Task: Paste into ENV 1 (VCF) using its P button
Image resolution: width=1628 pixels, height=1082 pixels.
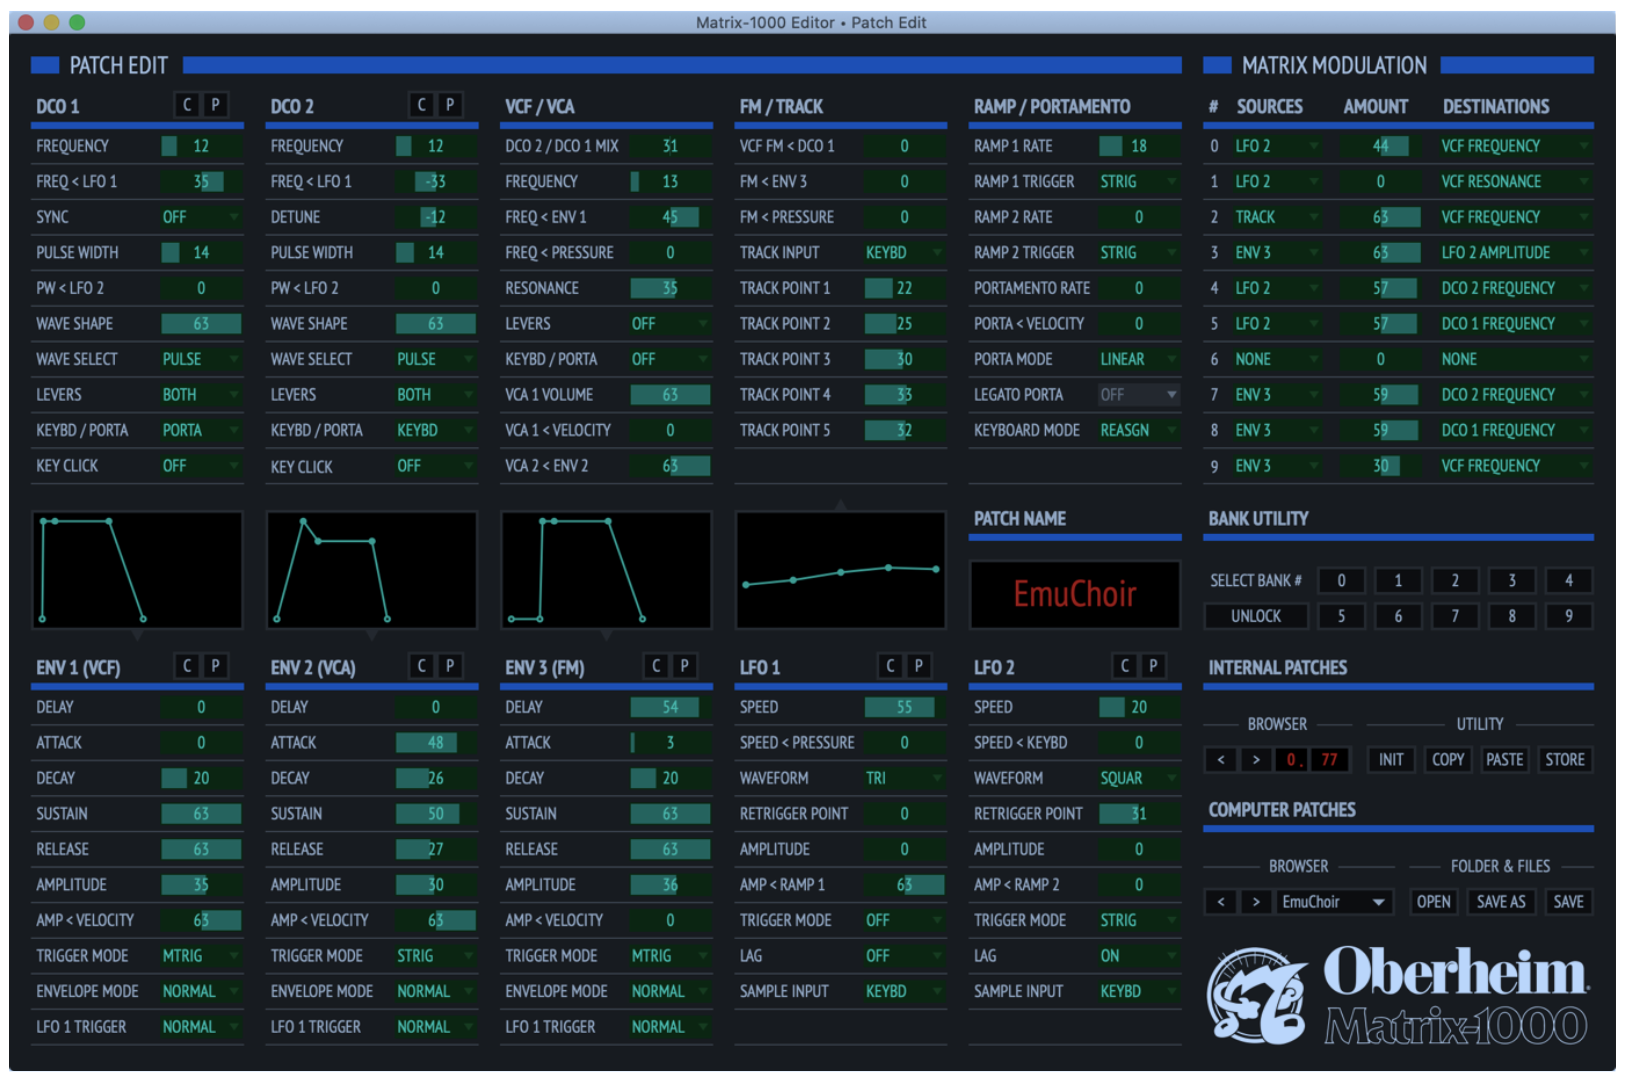Action: tap(215, 666)
